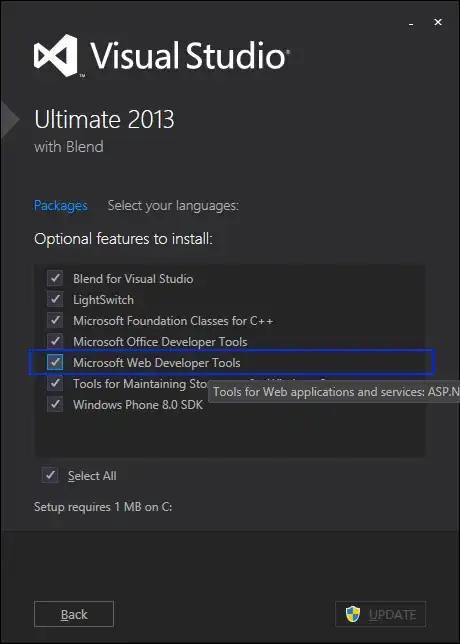Open the Packages tab

[x=60, y=205]
